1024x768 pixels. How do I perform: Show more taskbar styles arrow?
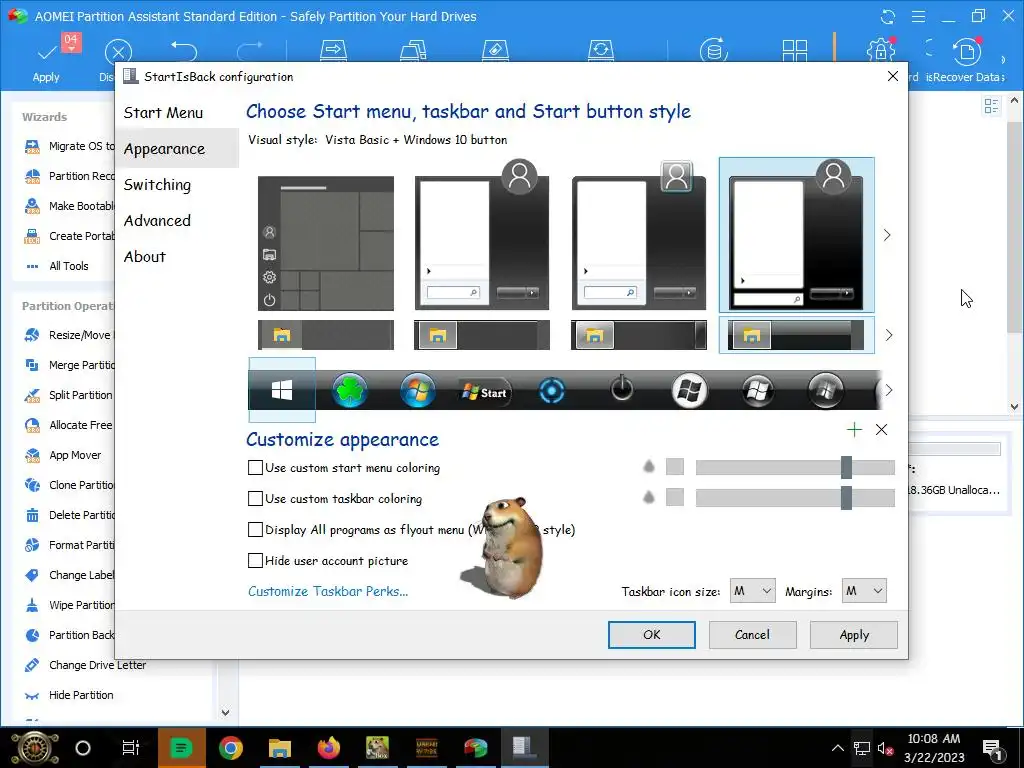click(888, 335)
